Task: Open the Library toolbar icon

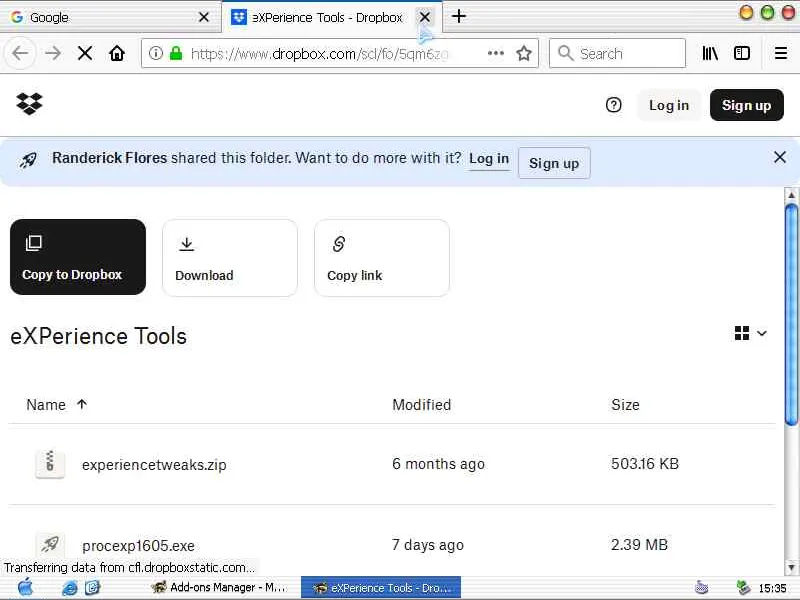Action: (710, 53)
